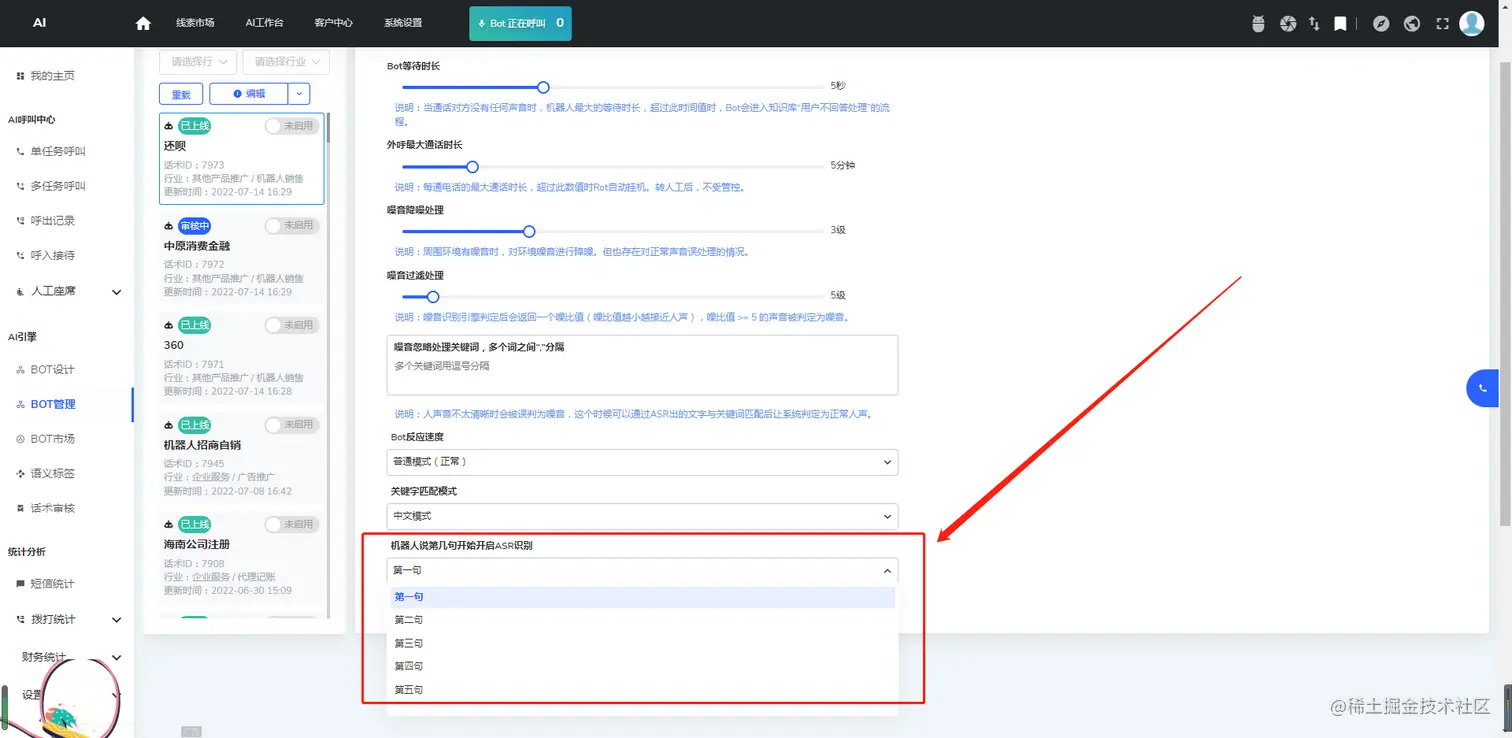
Task: Click the AI logo in top-left
Action: point(40,23)
